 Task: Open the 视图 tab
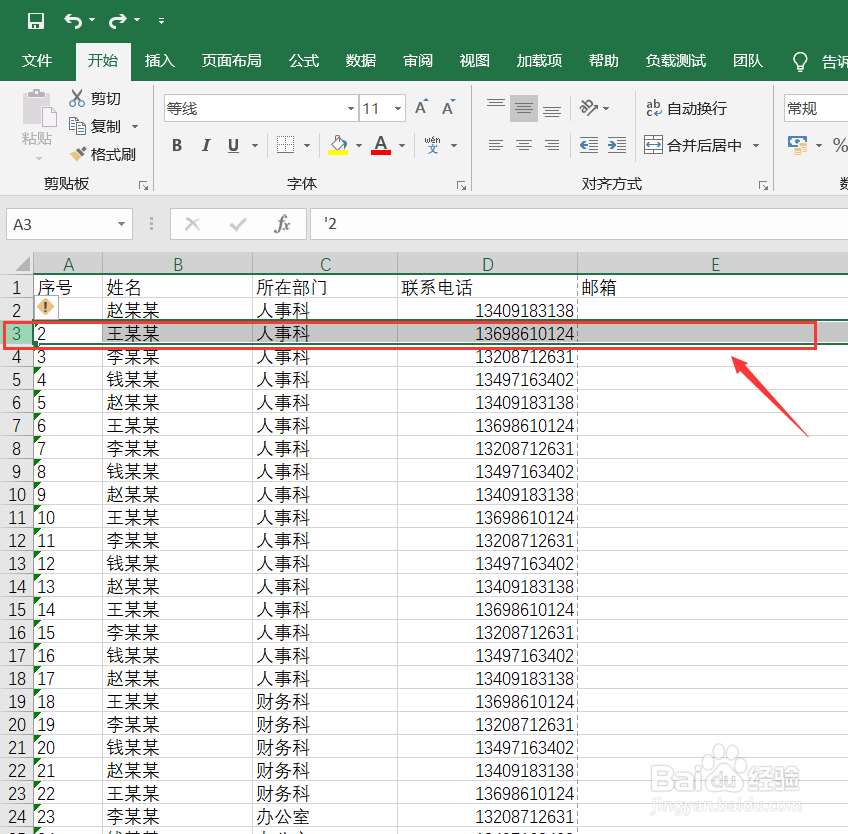pos(474,61)
